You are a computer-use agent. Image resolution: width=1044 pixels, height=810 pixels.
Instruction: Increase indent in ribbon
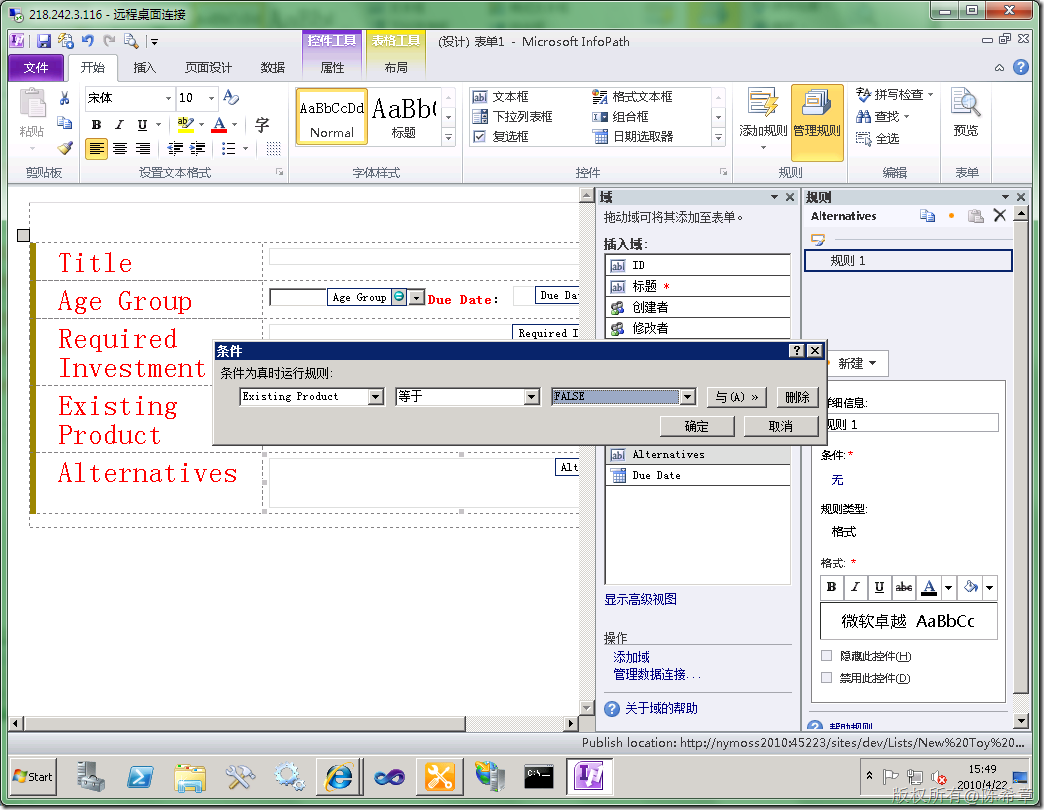pos(198,148)
